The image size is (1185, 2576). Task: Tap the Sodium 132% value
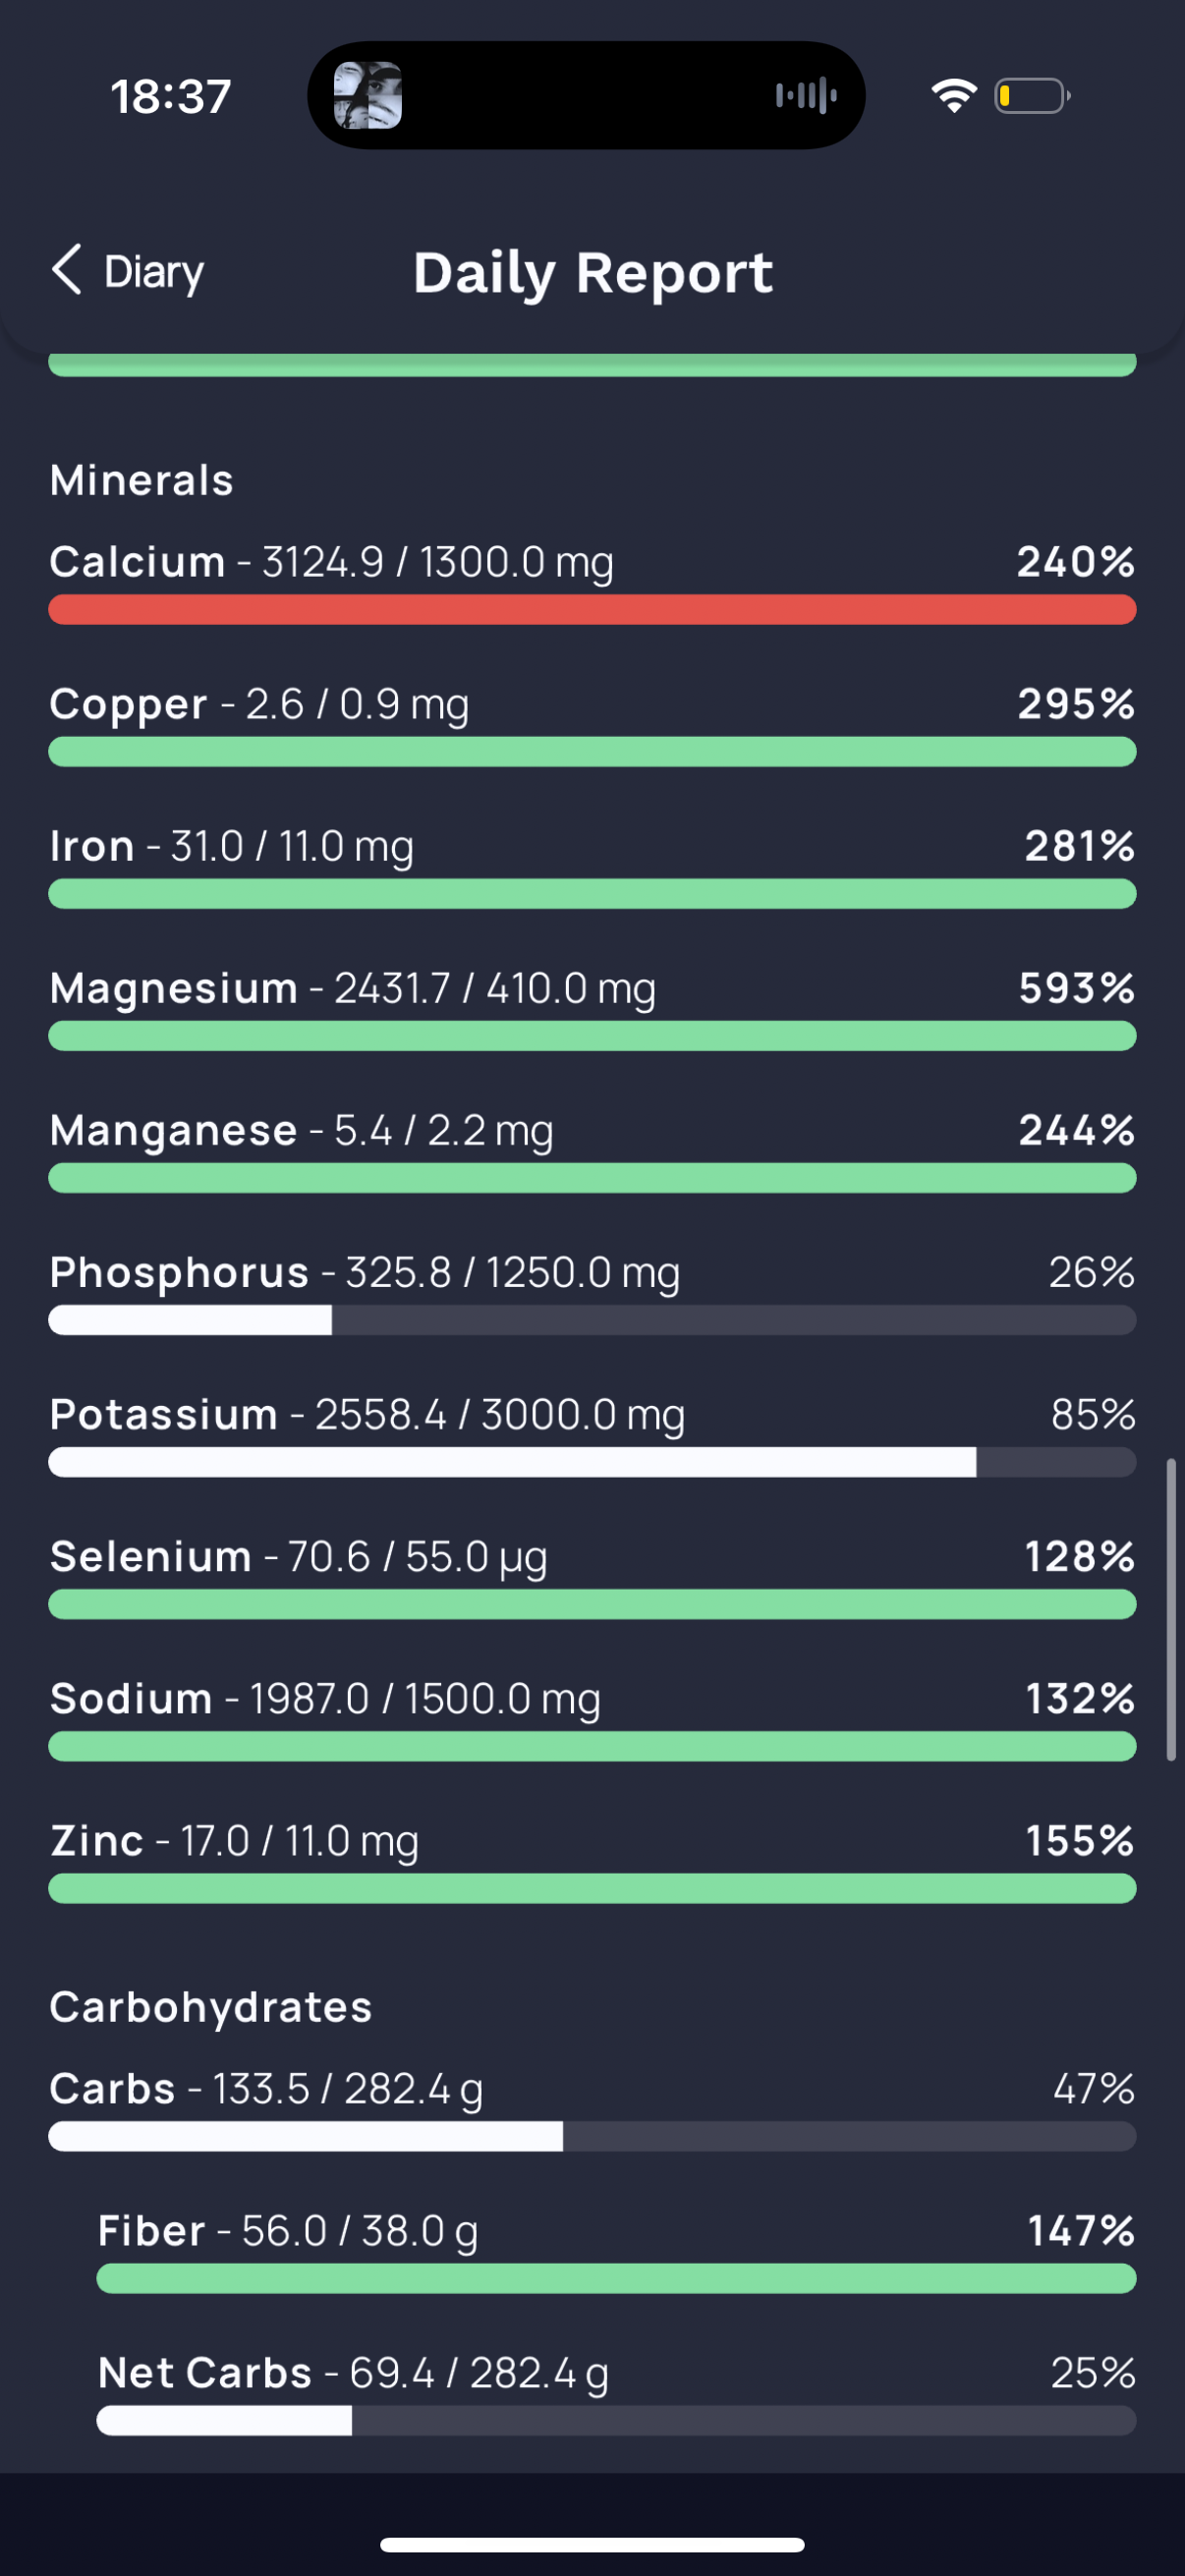point(1080,1698)
